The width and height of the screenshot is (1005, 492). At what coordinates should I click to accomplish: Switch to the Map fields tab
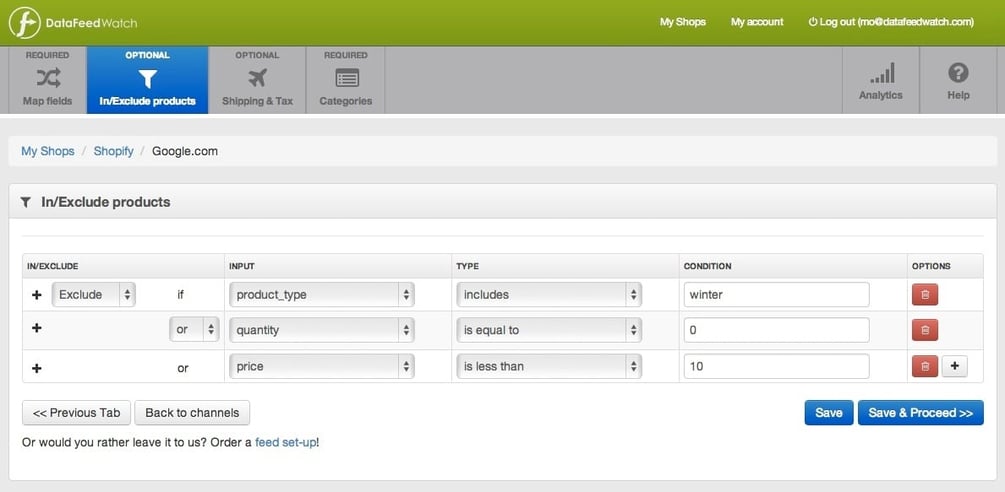point(47,80)
